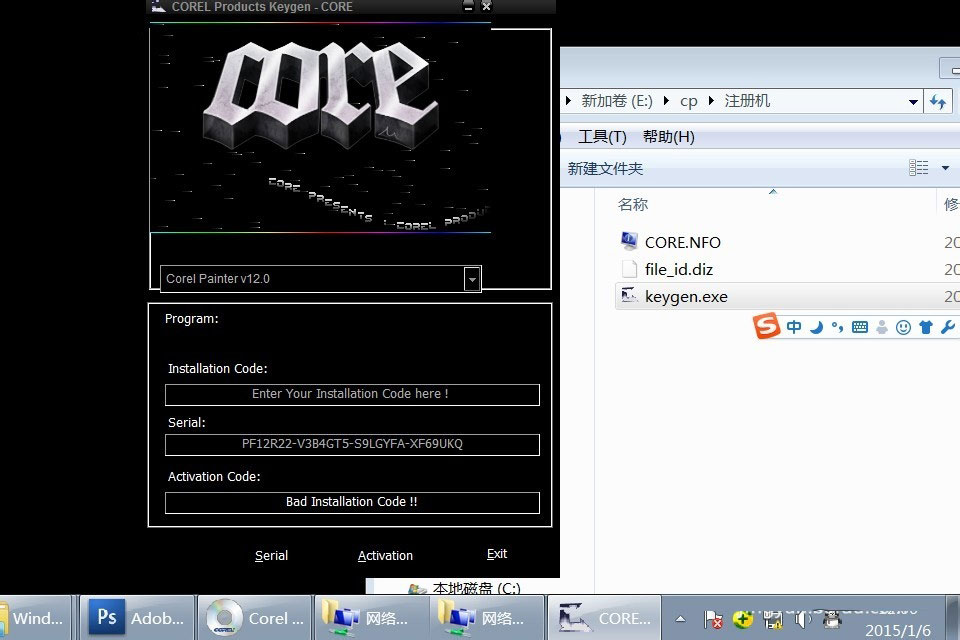Click the IME user account icon

pyautogui.click(x=882, y=327)
